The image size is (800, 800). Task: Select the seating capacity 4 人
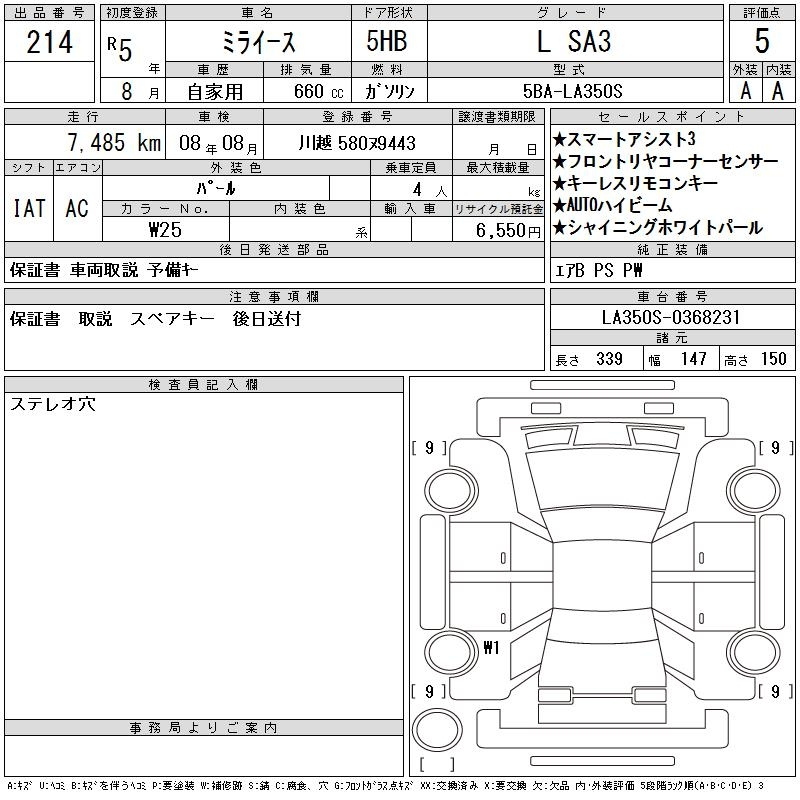tap(430, 190)
